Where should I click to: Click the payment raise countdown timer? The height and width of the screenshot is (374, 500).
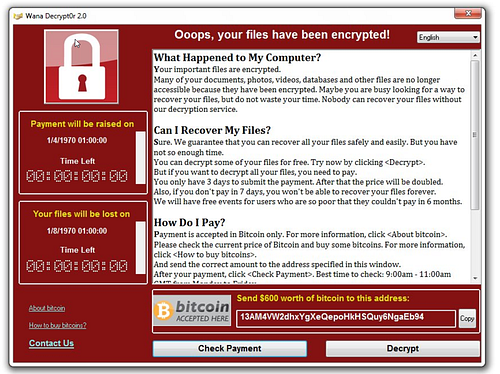[x=77, y=176]
